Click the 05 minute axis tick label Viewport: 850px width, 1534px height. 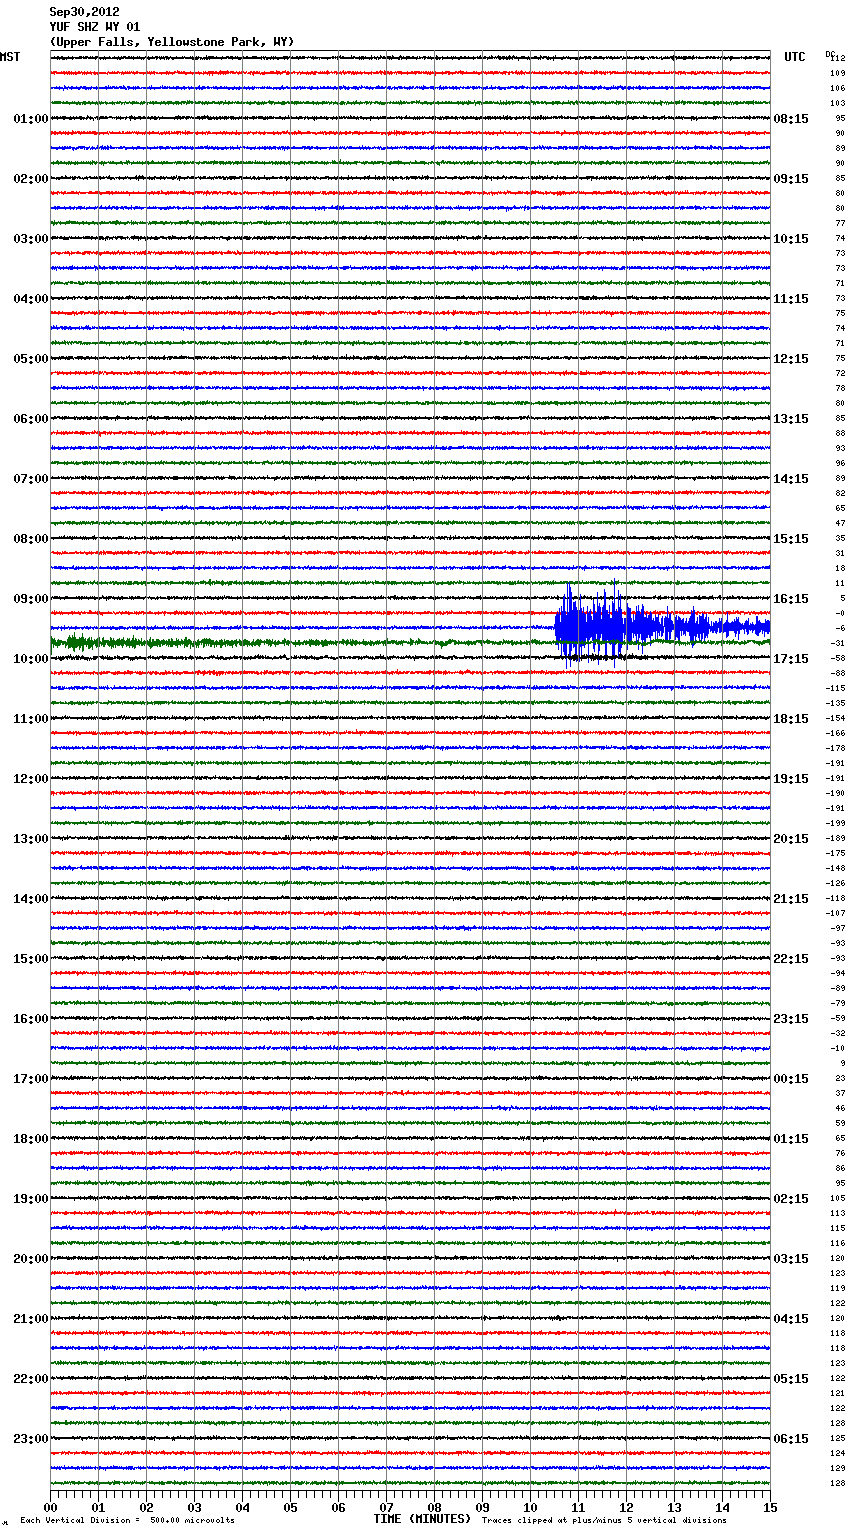[x=290, y=1507]
